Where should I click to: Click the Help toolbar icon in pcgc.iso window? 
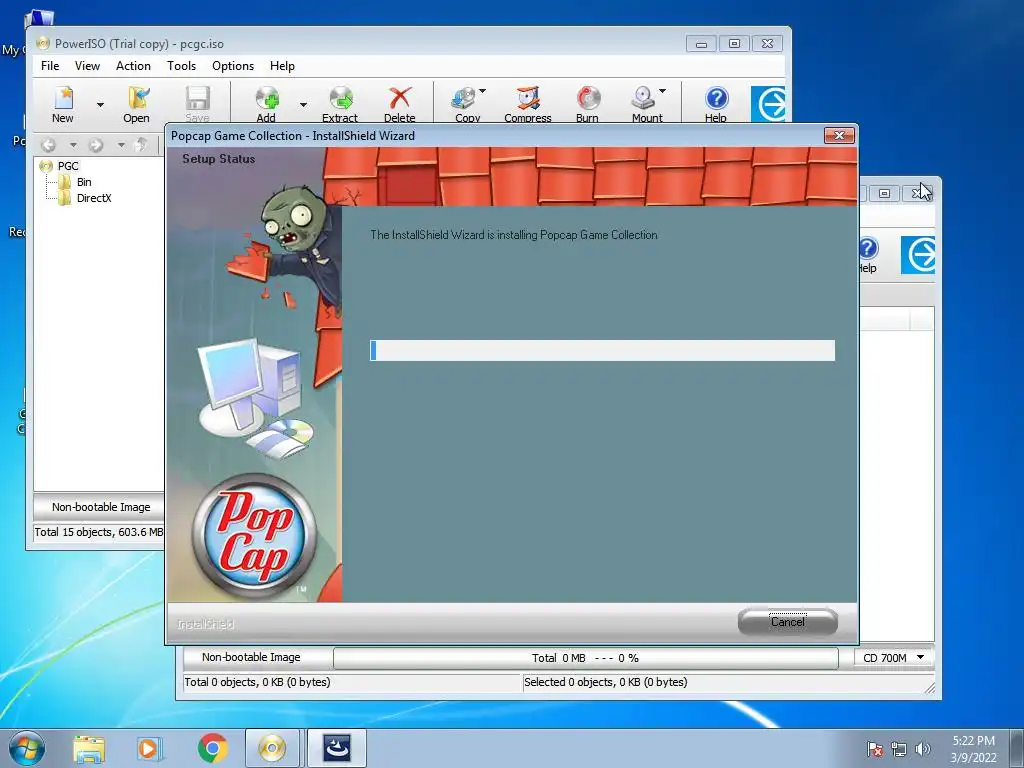click(x=716, y=104)
